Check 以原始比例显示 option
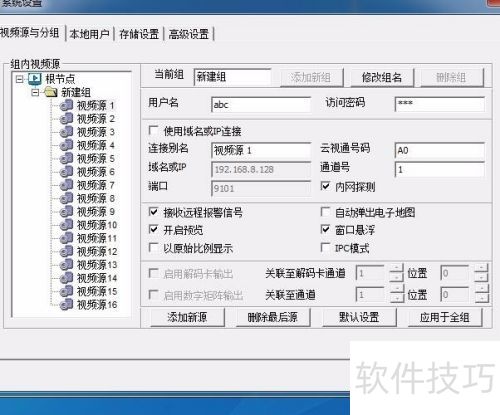Screen dimensions: 500x415 tap(153, 247)
